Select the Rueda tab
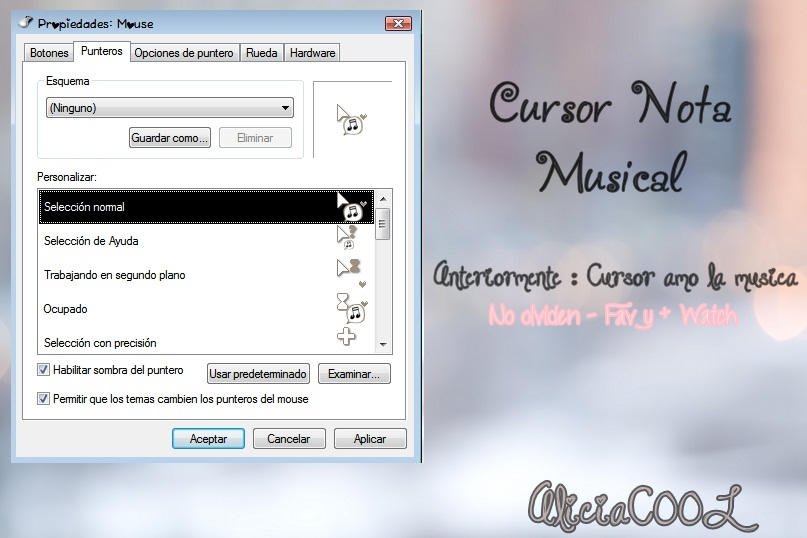The width and height of the screenshot is (807, 538). (x=261, y=53)
